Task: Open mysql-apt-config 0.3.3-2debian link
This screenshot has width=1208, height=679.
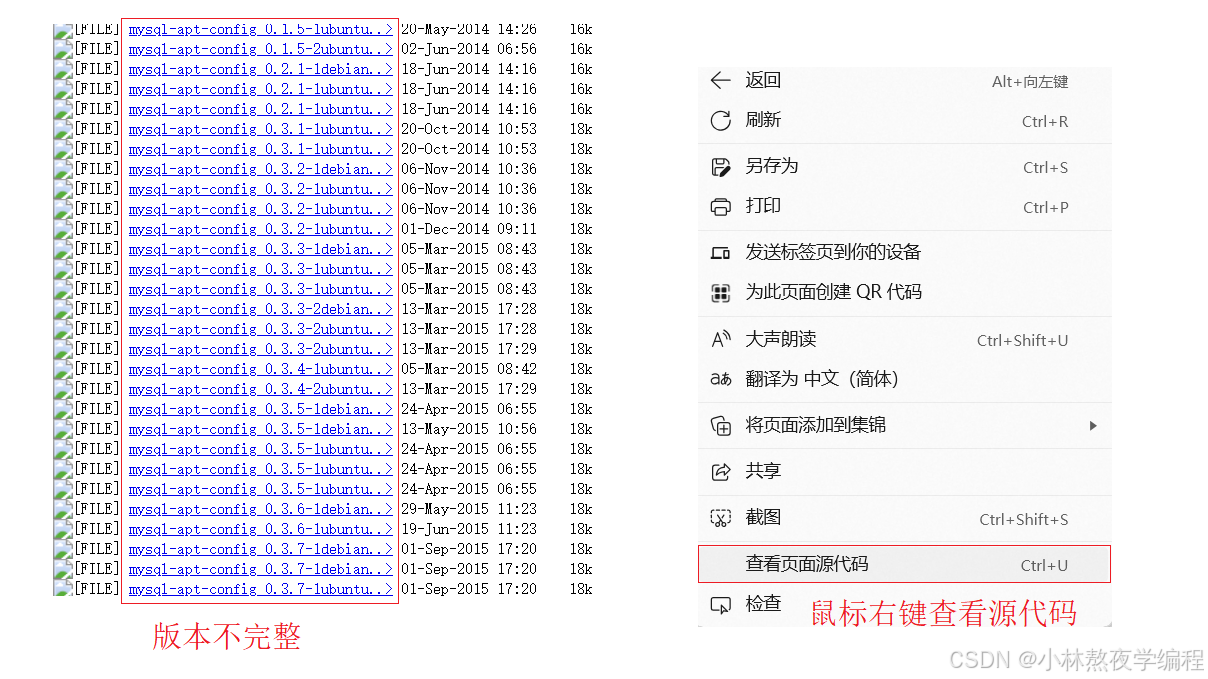Action: (261, 309)
